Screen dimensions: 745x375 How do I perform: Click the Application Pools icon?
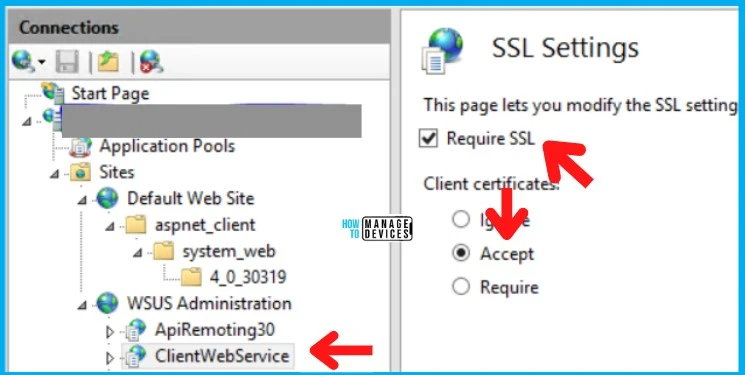(x=80, y=146)
